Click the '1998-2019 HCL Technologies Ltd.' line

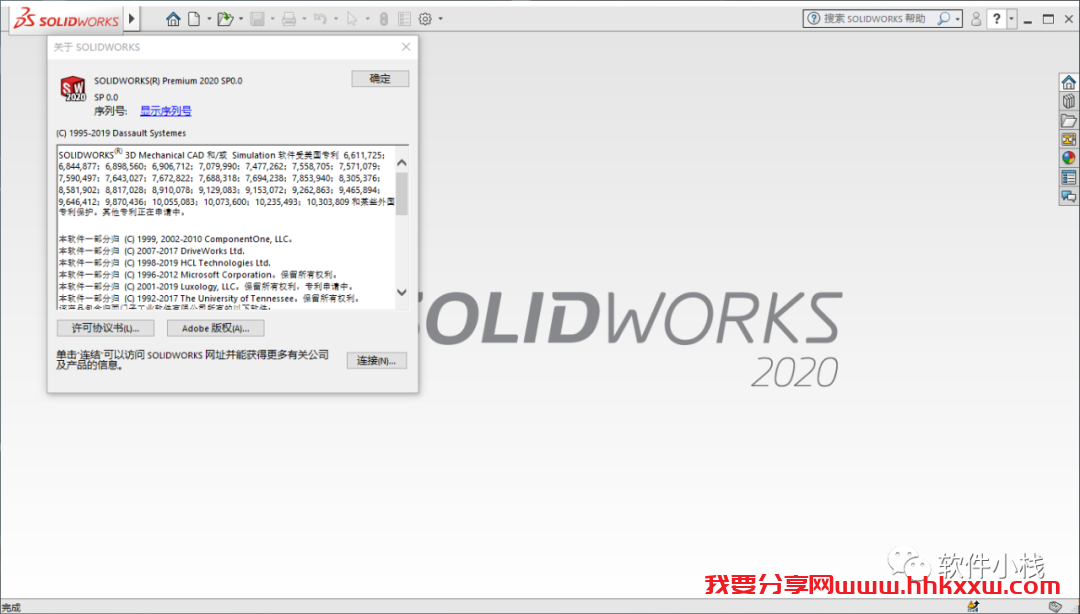[165, 263]
